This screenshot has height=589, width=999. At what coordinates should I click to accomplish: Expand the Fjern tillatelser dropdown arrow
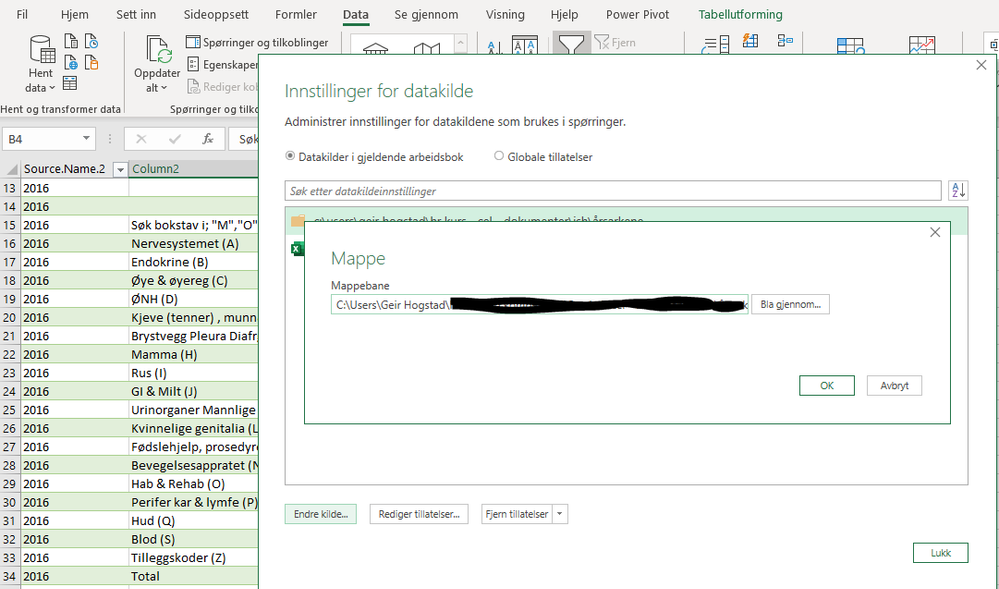[x=561, y=512]
